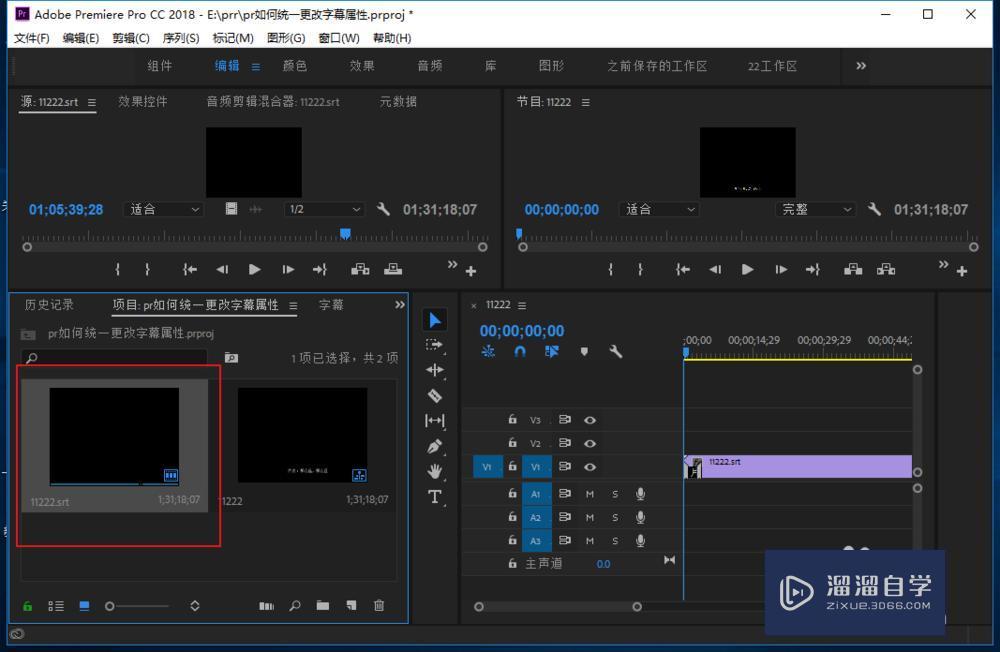1000x652 pixels.
Task: Click Automate to Sequence icon
Action: [267, 606]
